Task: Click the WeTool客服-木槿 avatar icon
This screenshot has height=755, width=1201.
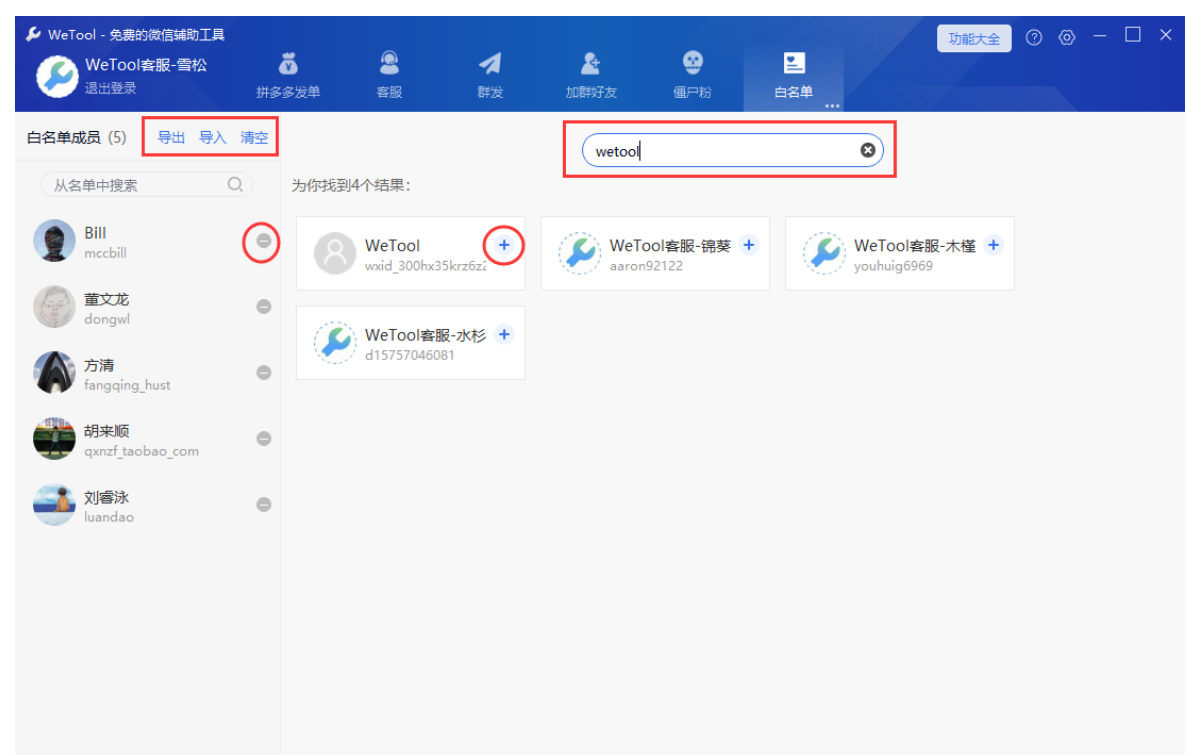Action: pos(824,254)
